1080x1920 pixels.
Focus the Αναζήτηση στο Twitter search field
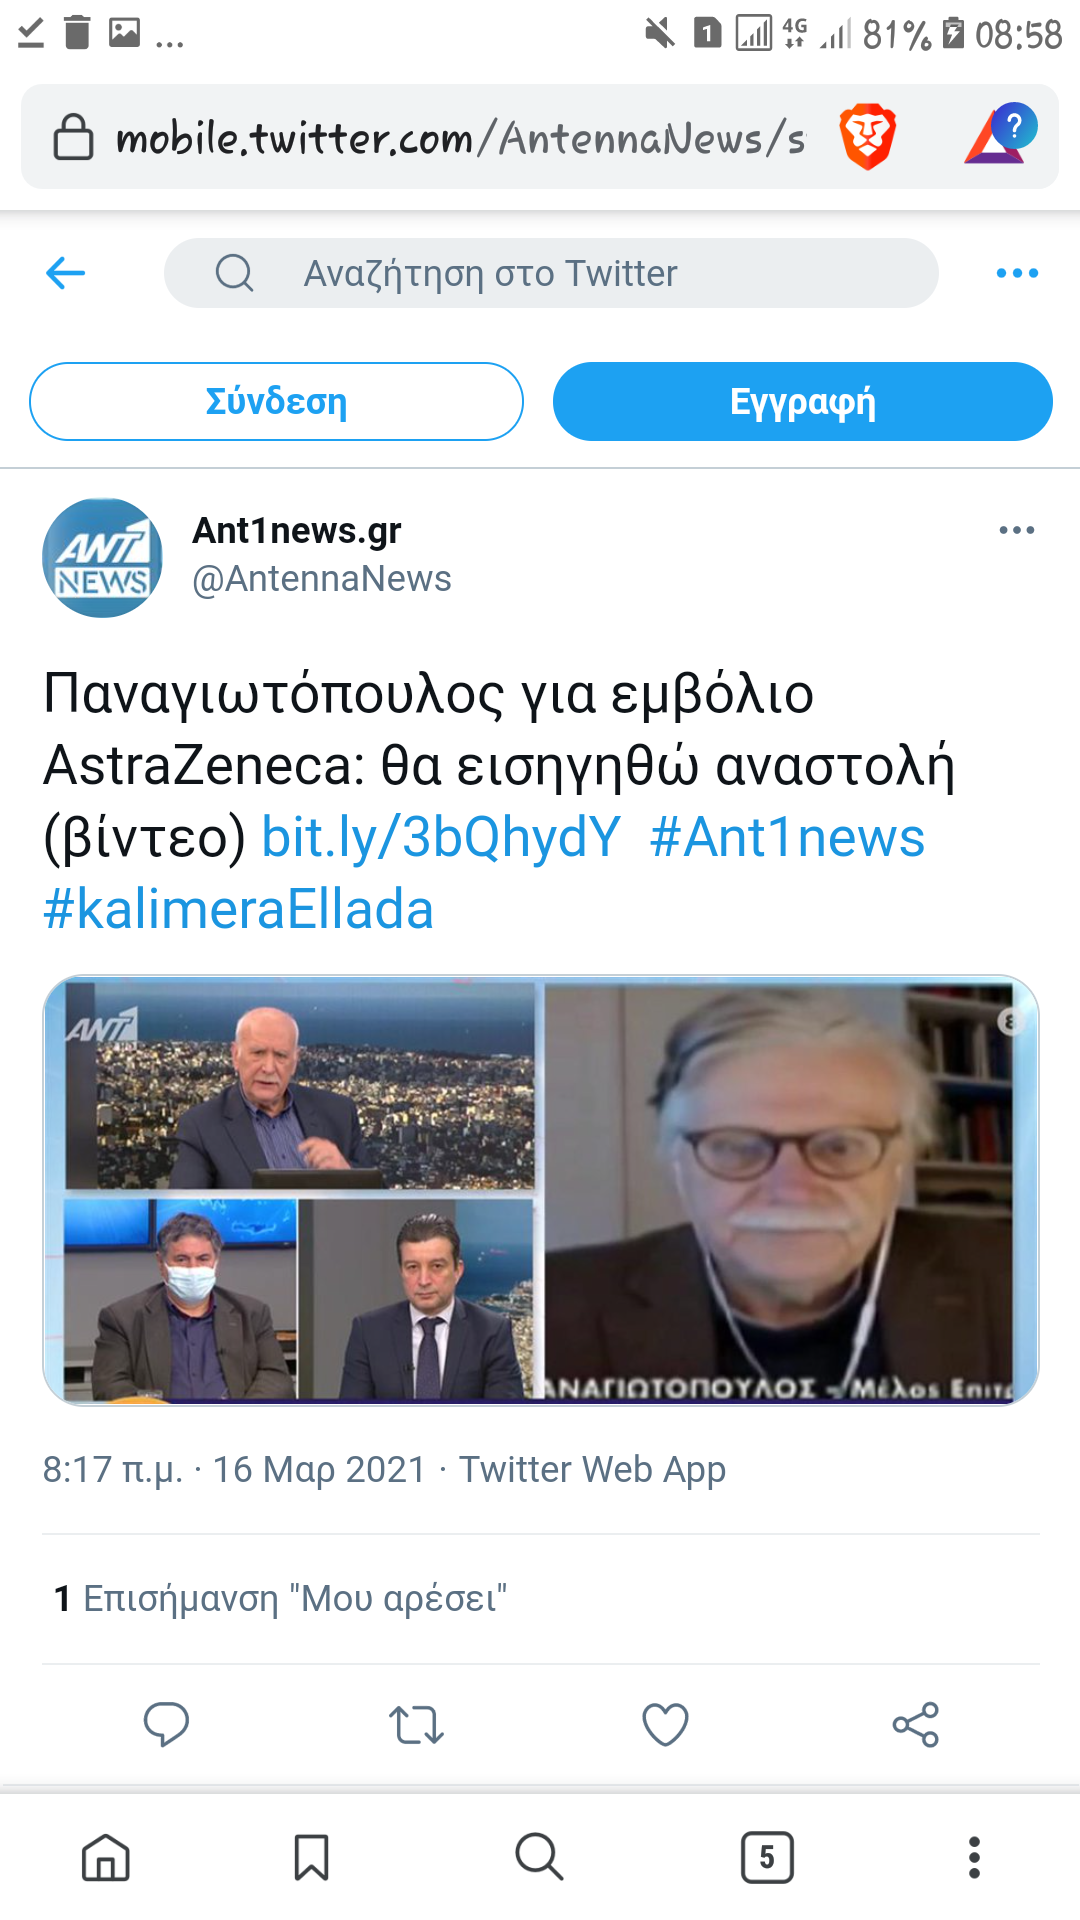point(551,273)
